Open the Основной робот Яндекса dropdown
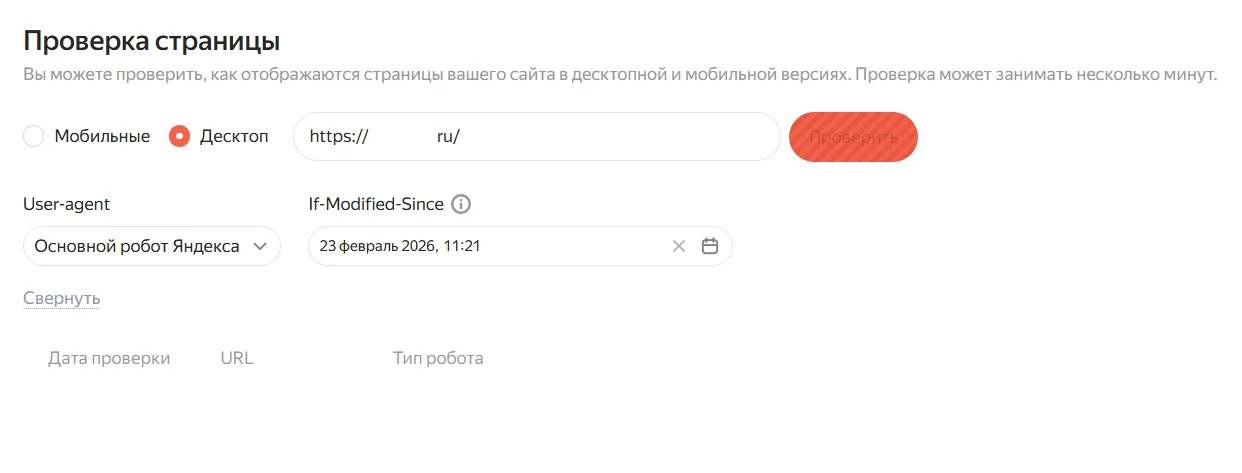Image resolution: width=1242 pixels, height=473 pixels. click(x=137, y=246)
